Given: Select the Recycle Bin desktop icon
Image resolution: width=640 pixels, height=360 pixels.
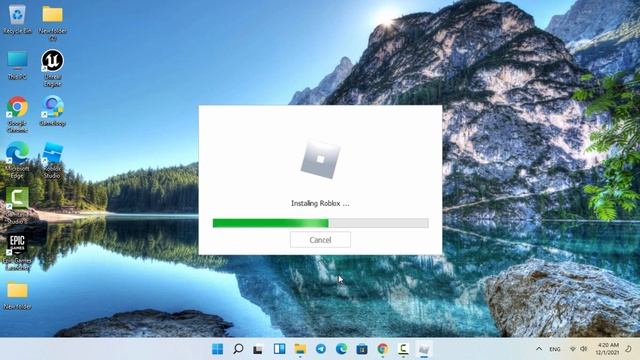Looking at the screenshot, I should tap(17, 20).
